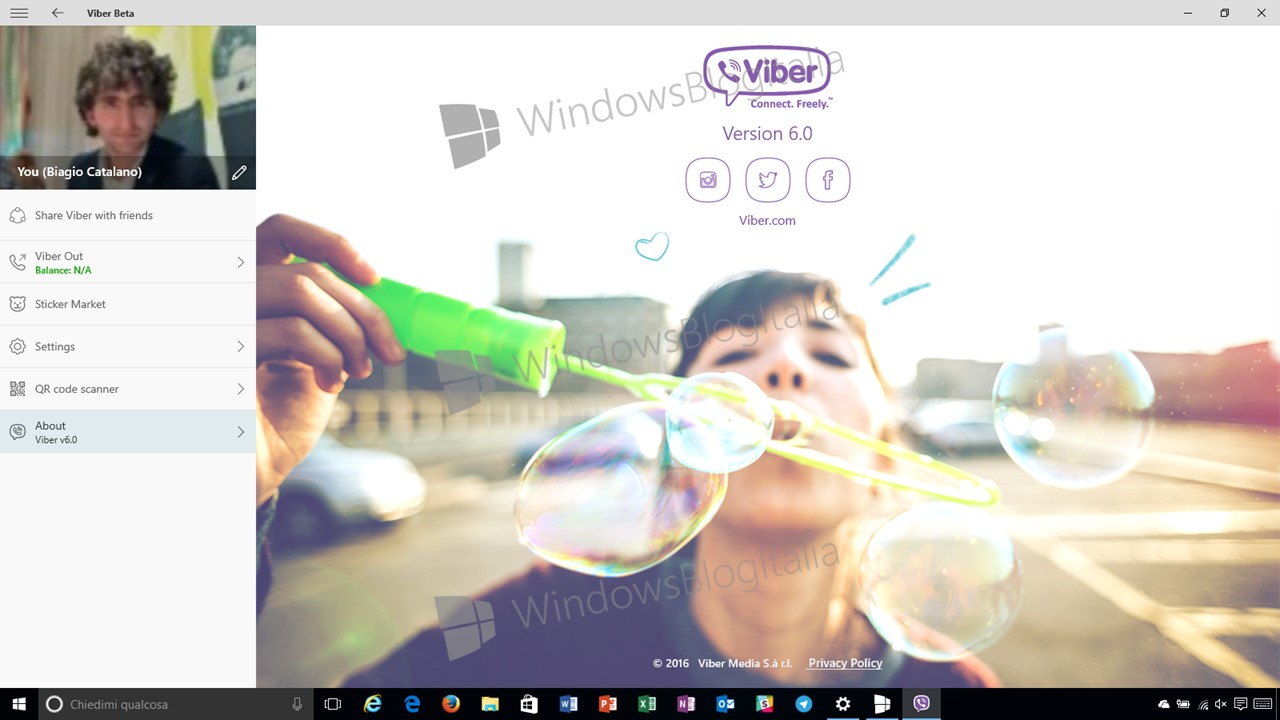The height and width of the screenshot is (720, 1280).
Task: Select the About Viber v6.0 item
Action: tap(128, 432)
